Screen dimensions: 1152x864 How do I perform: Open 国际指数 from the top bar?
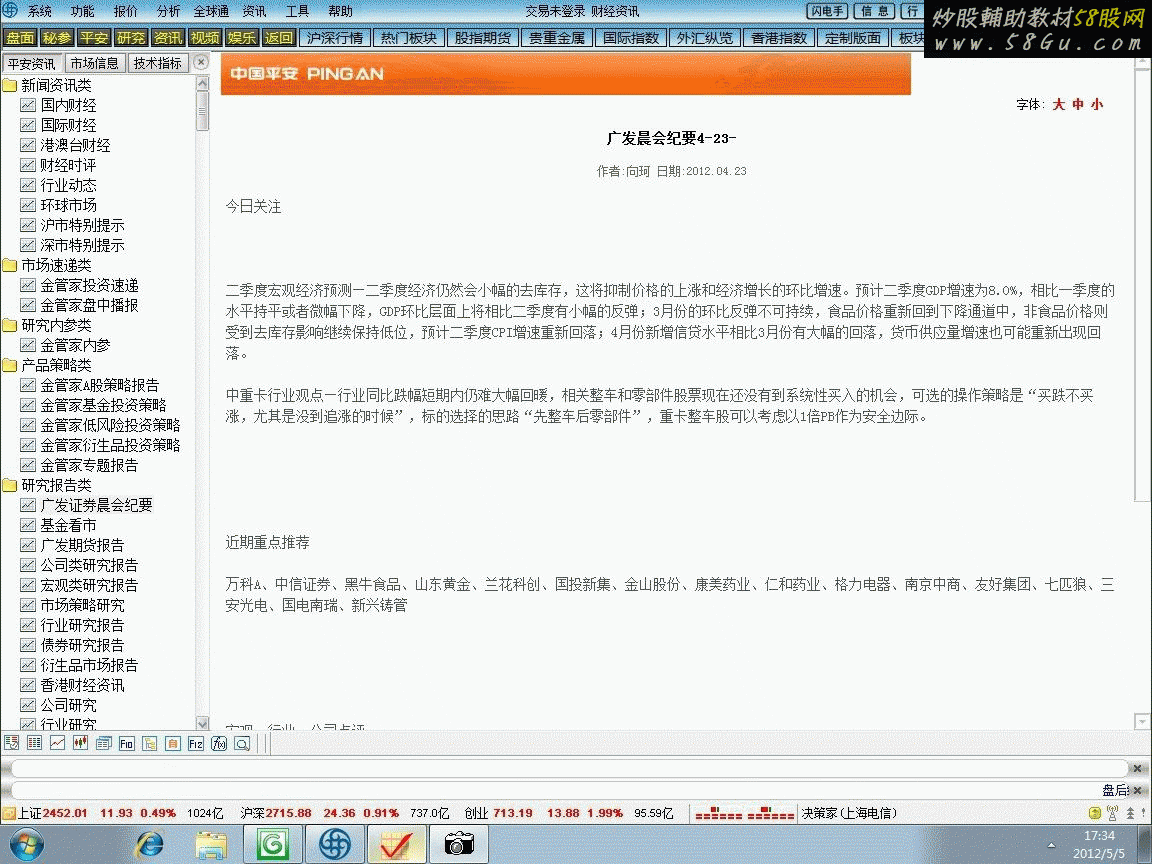[631, 38]
